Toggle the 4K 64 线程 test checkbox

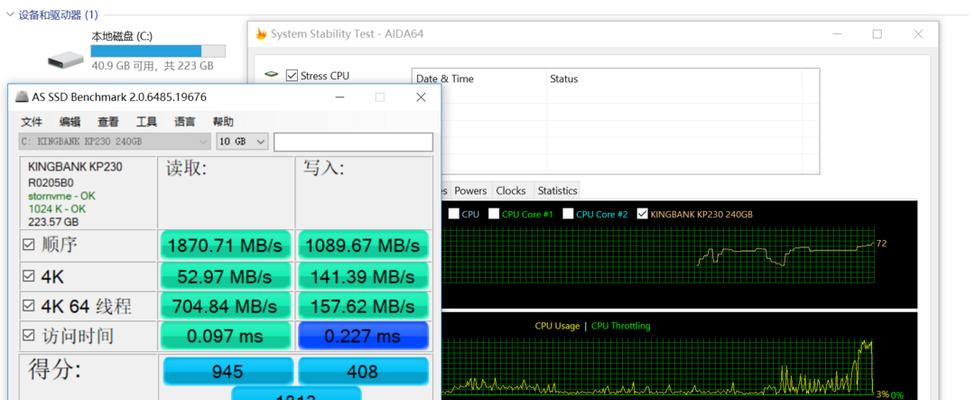[29, 306]
